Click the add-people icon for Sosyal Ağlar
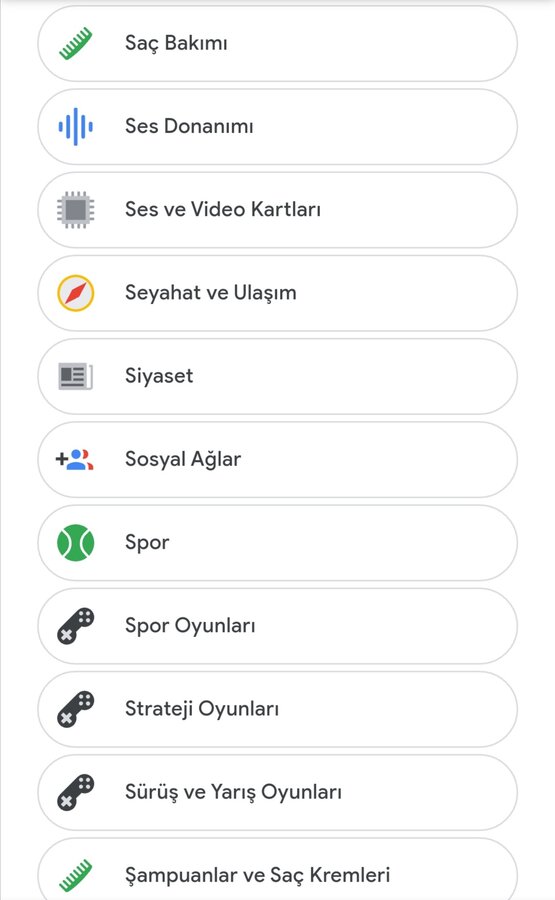The height and width of the screenshot is (900, 555). point(75,460)
